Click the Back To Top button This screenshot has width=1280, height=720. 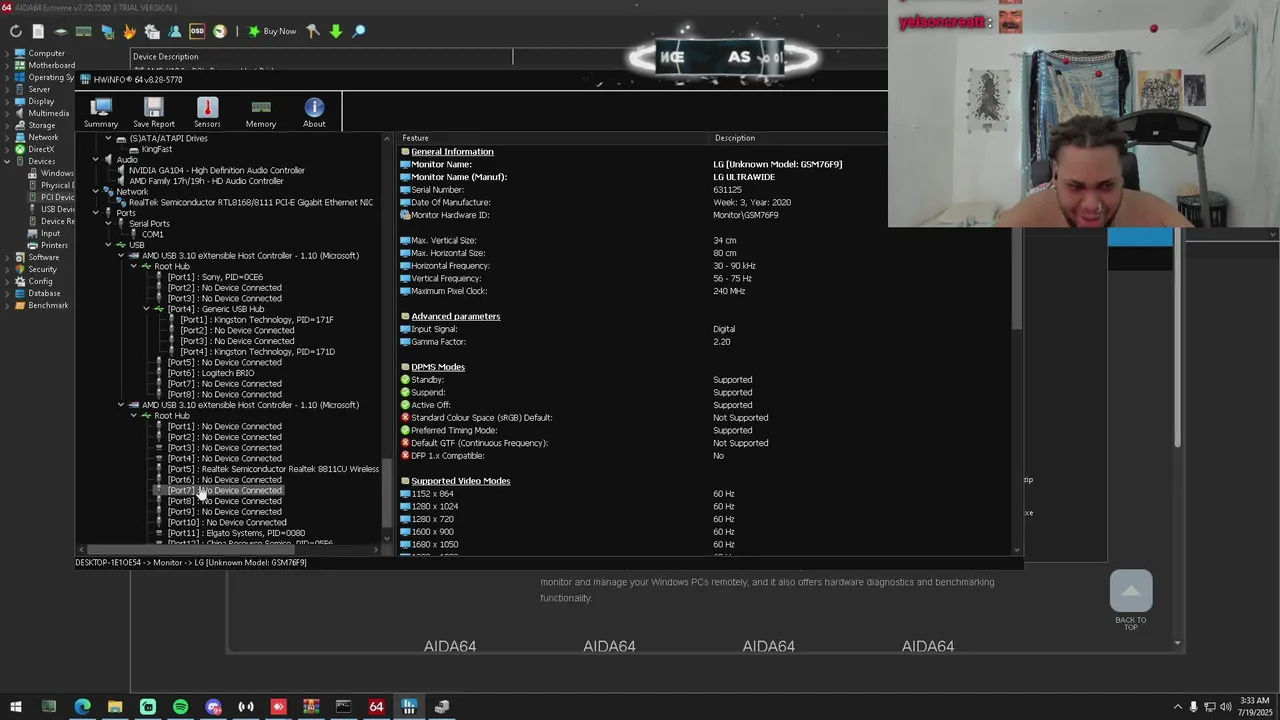click(x=1131, y=600)
